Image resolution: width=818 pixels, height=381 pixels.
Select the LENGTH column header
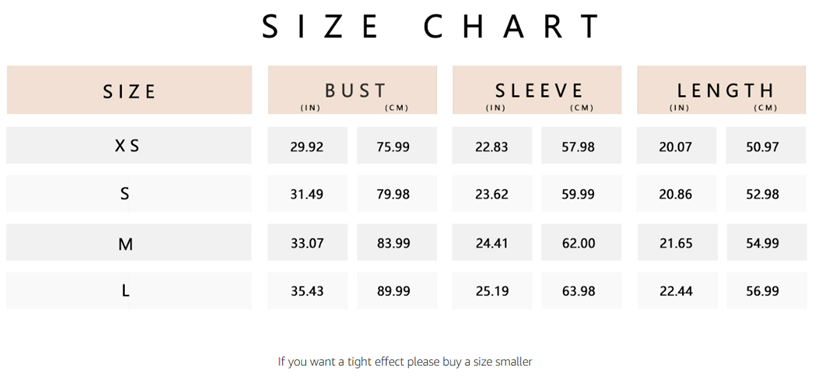point(721,90)
